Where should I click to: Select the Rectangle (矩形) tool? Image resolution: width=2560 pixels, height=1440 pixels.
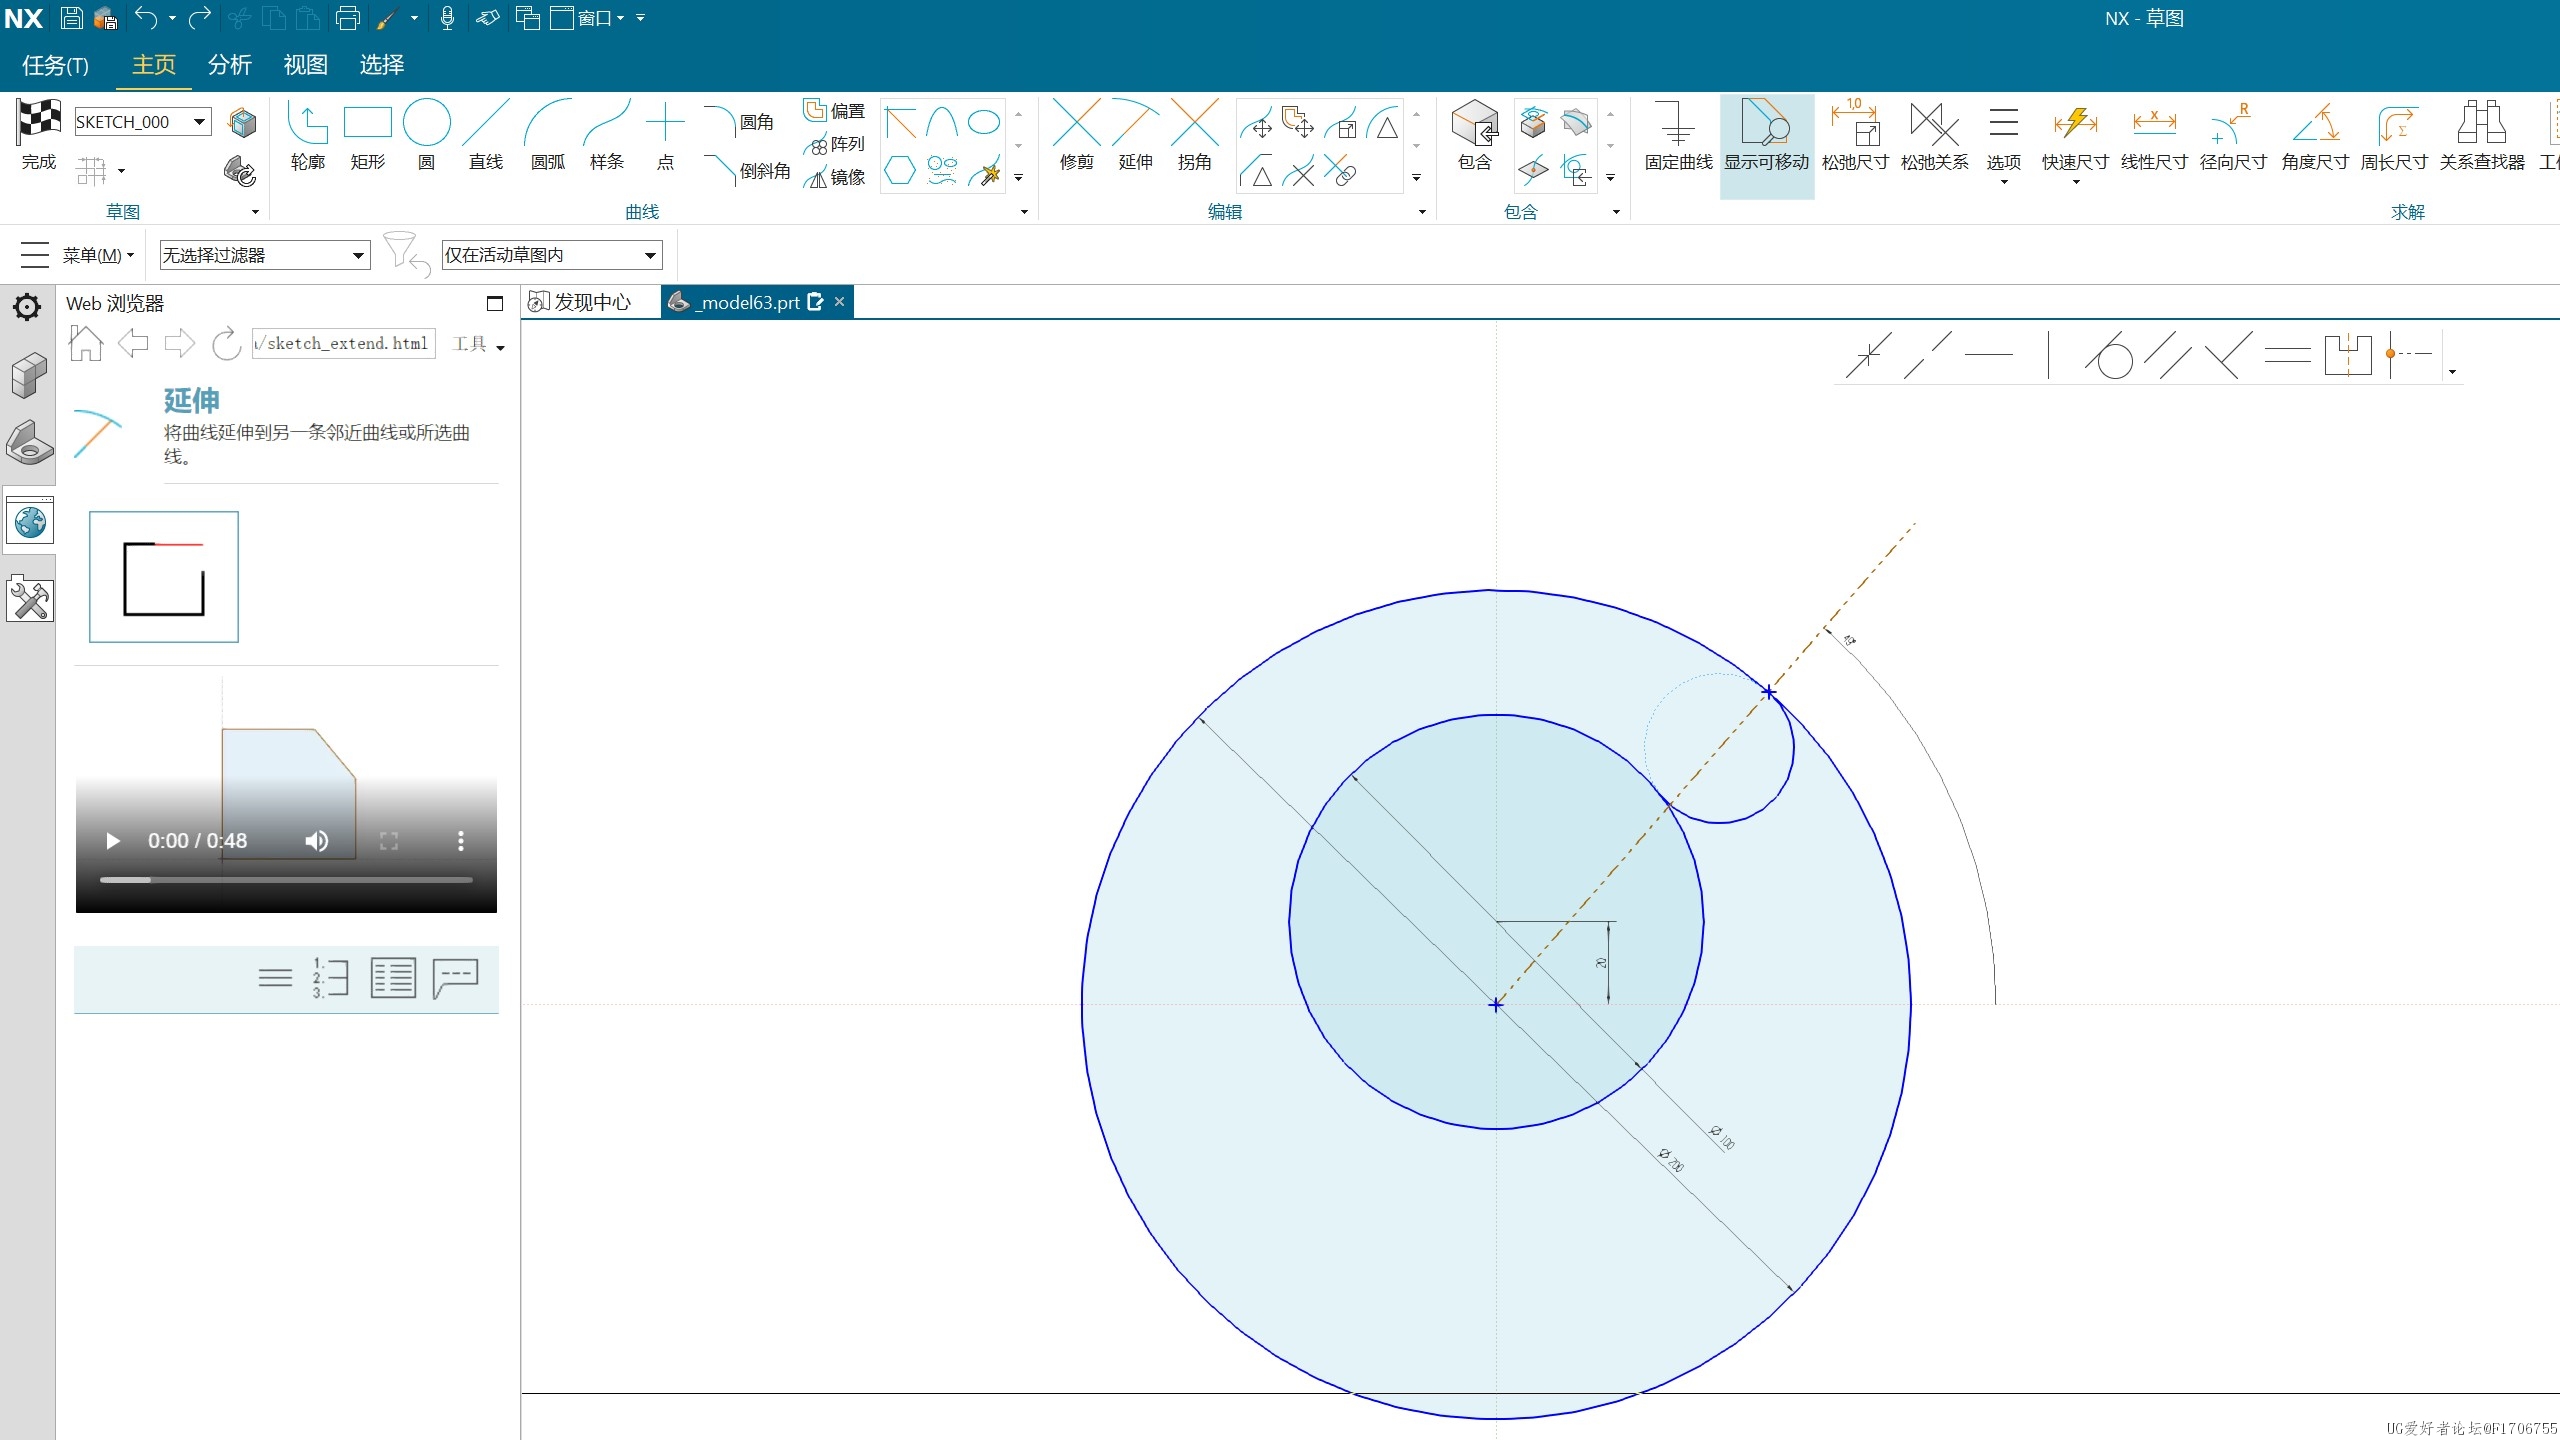click(367, 135)
